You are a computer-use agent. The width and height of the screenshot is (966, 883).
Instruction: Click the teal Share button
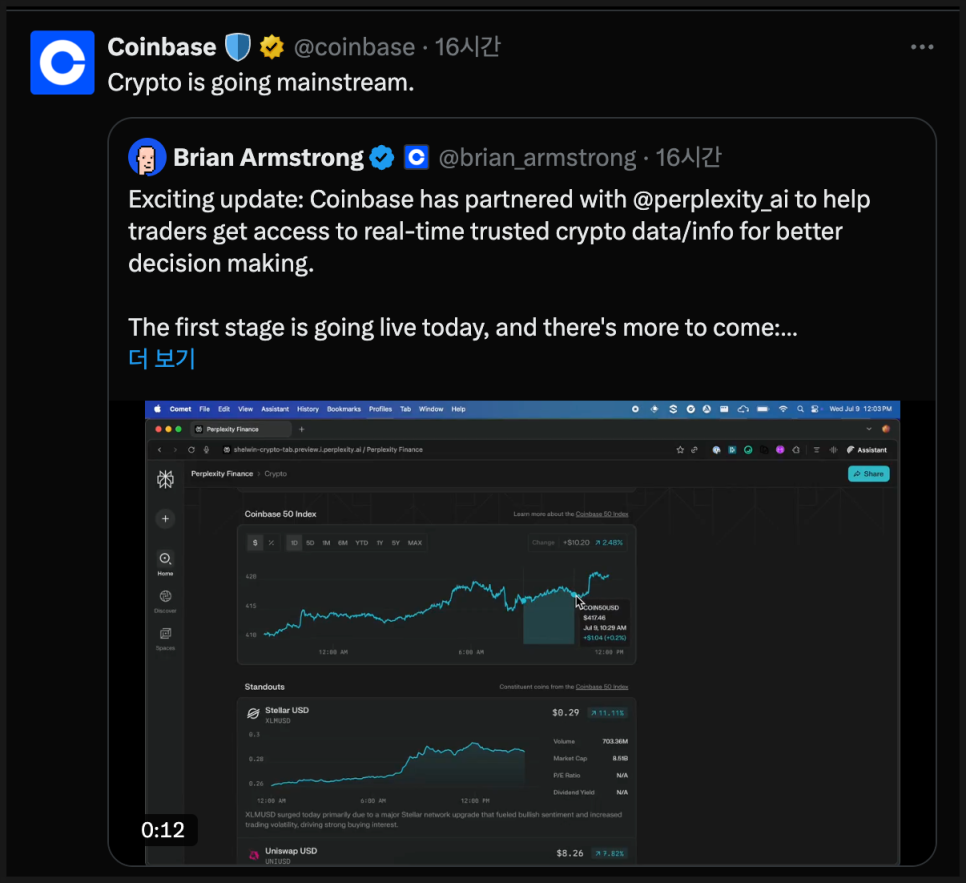pyautogui.click(x=869, y=474)
